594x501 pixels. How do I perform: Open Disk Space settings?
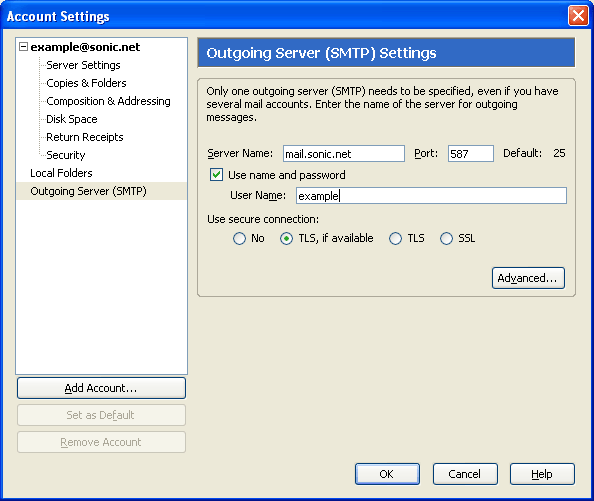click(72, 119)
